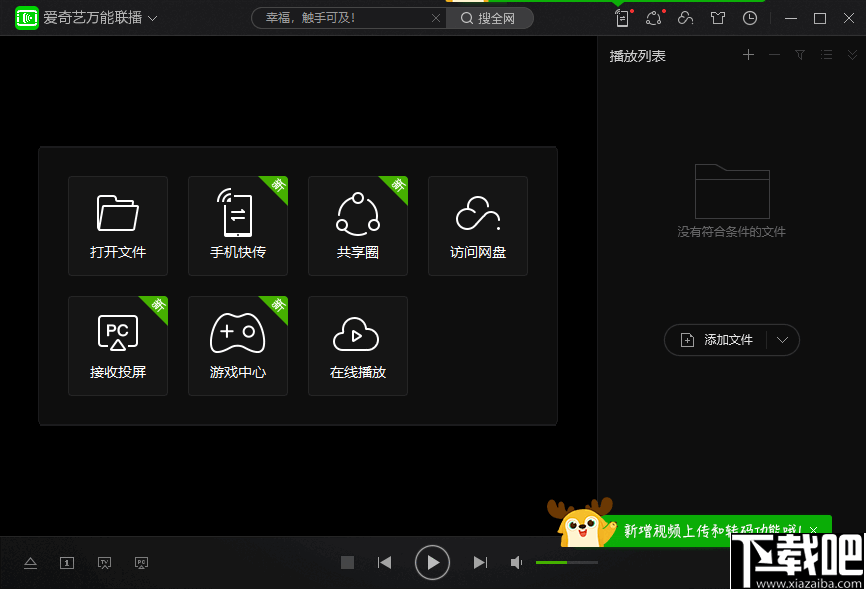Maximize the player window
The height and width of the screenshot is (589, 866).
click(x=820, y=18)
